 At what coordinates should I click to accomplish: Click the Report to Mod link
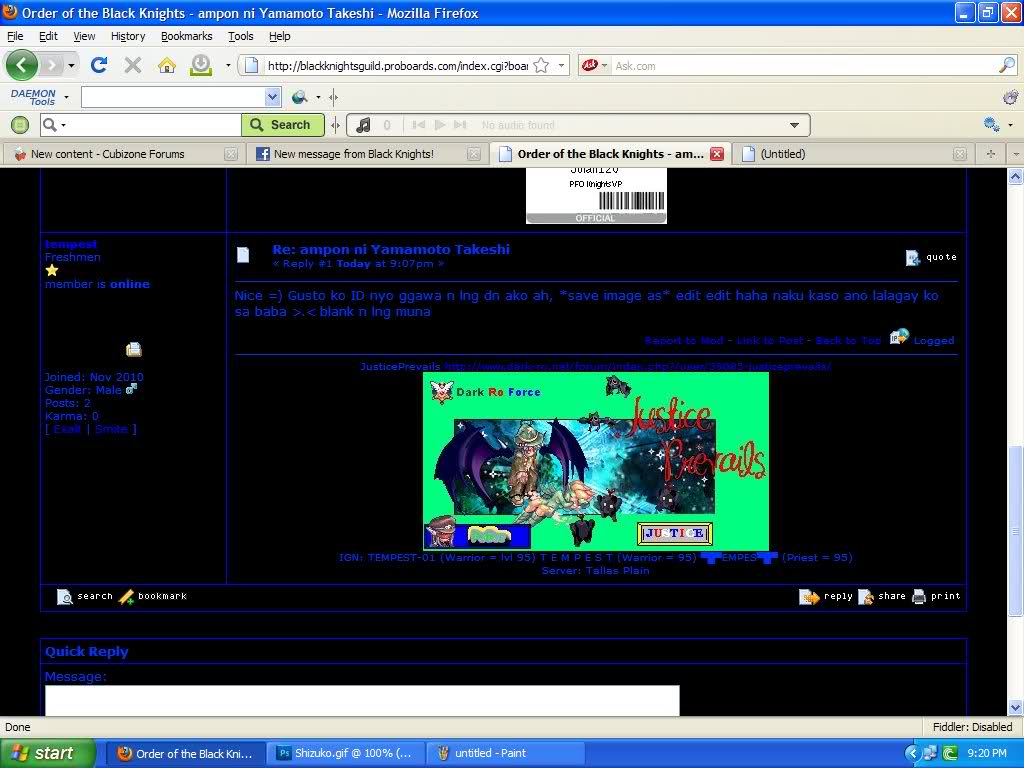click(684, 340)
